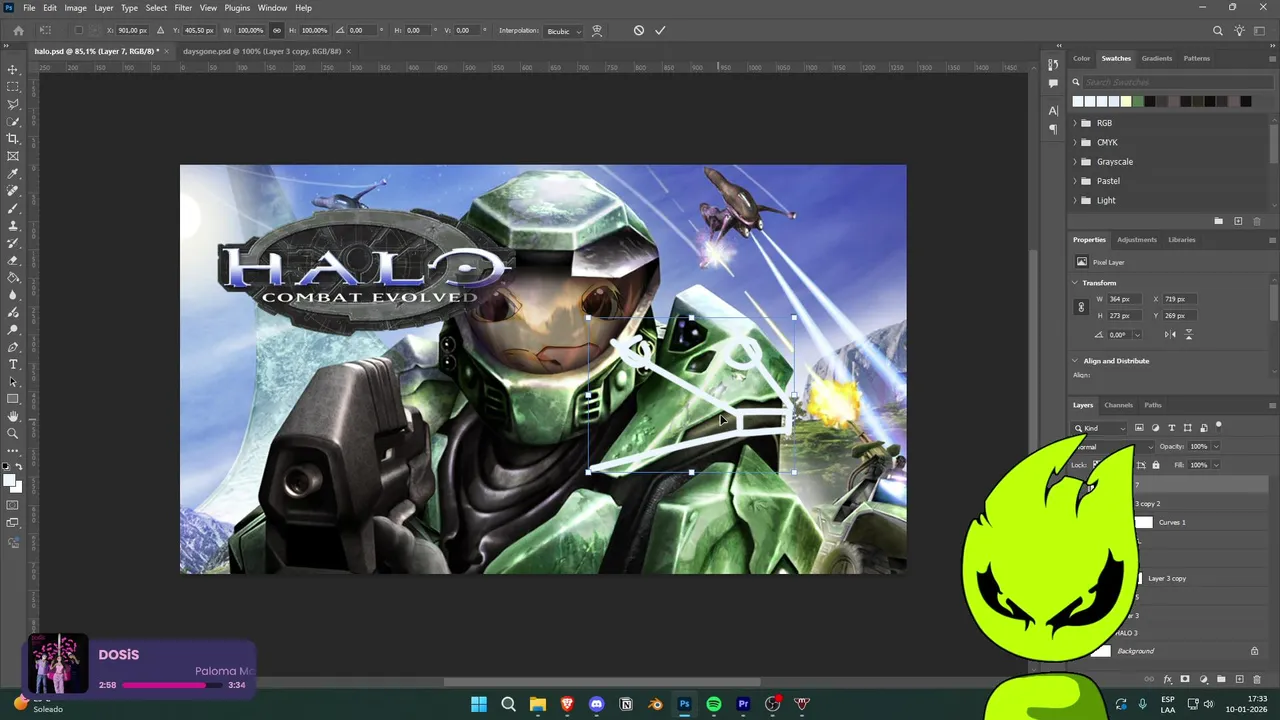The image size is (1280, 720).
Task: Create a new layer in the Layers panel
Action: coord(1238,679)
